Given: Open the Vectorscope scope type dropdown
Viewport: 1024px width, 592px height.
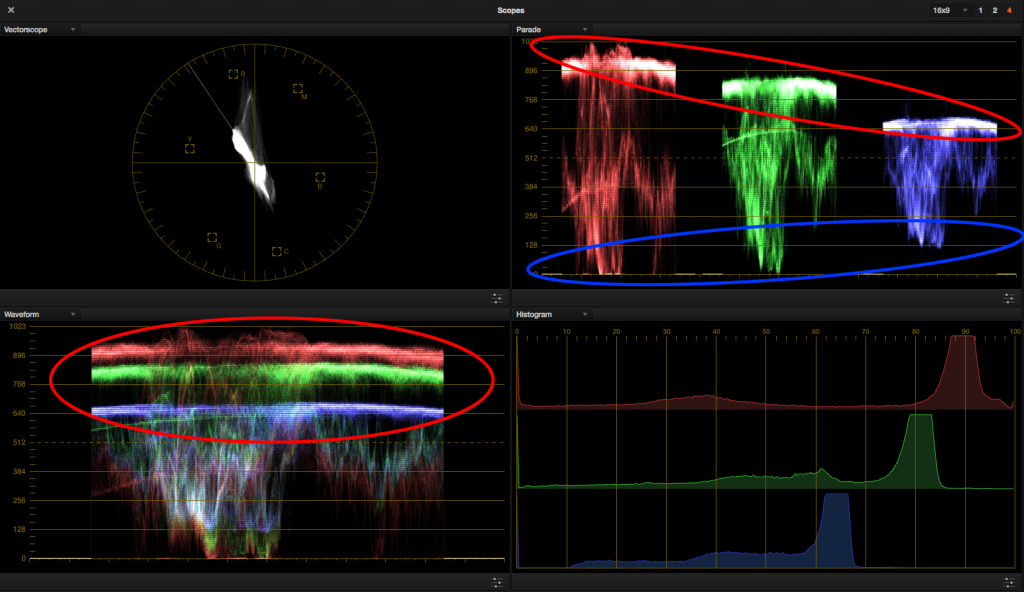Looking at the screenshot, I should [73, 30].
